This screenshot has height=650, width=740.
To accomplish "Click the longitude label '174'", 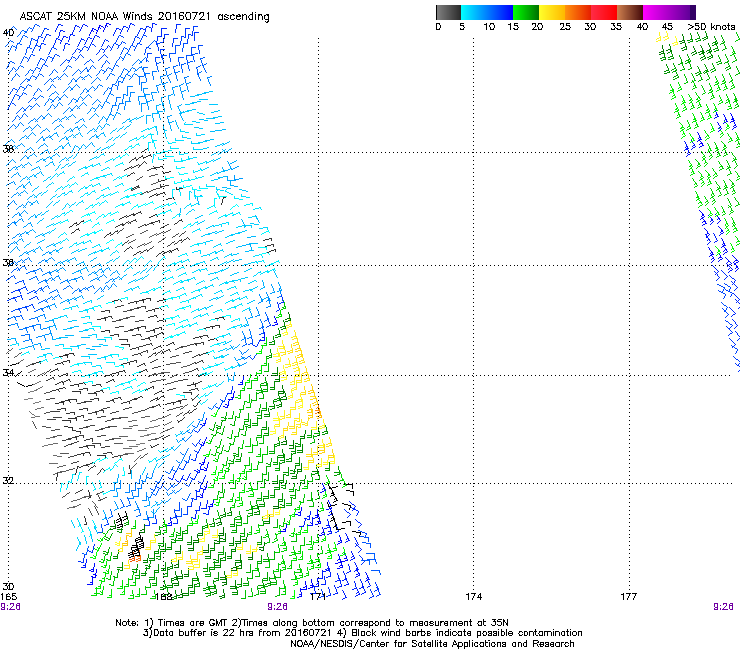I will pyautogui.click(x=473, y=597).
